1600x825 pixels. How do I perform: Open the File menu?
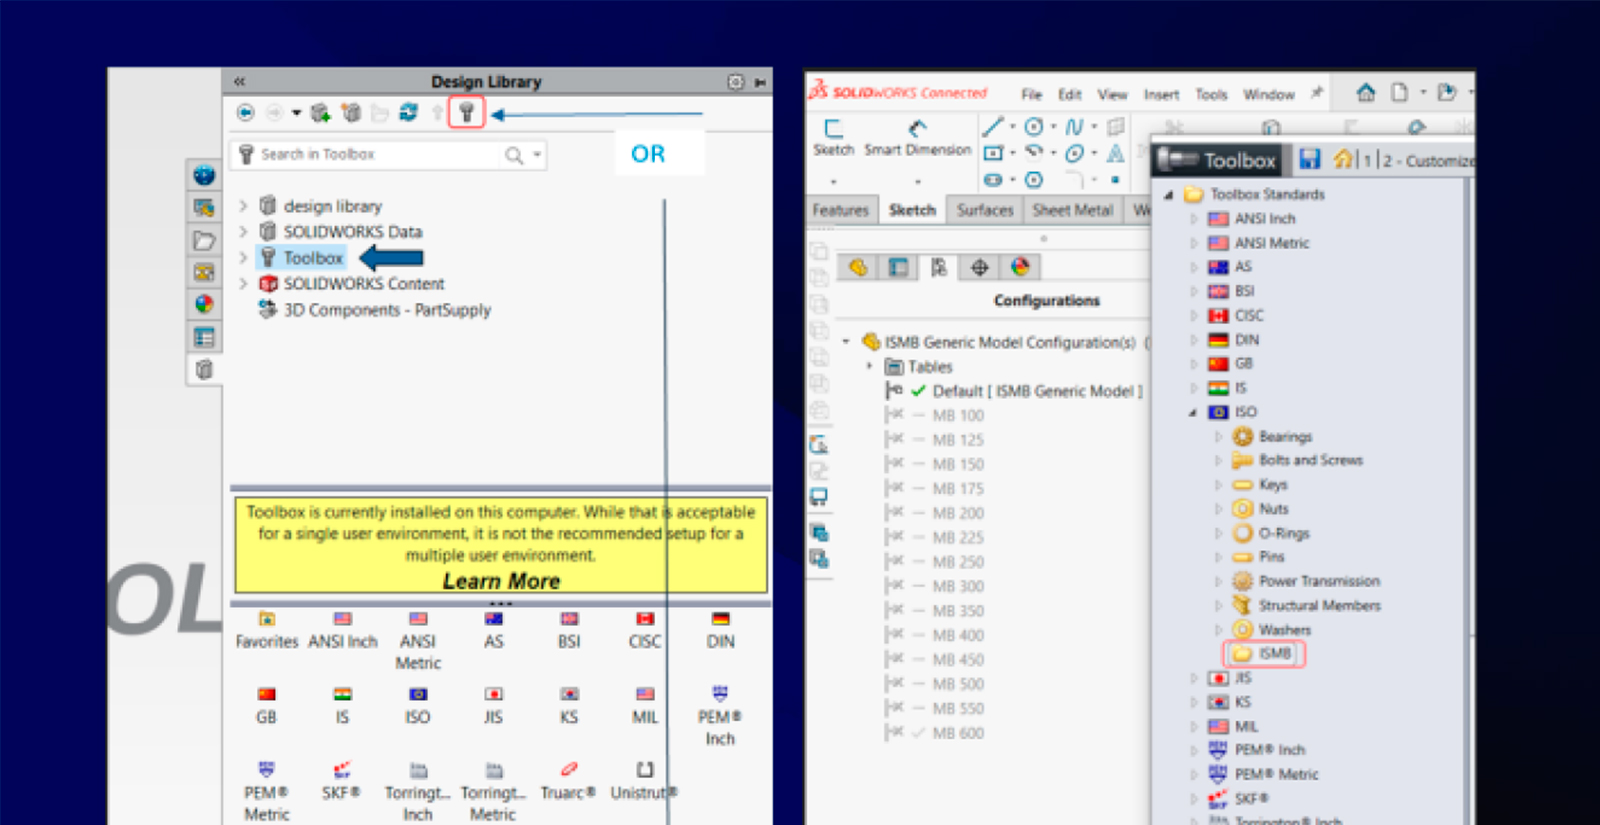[1031, 95]
